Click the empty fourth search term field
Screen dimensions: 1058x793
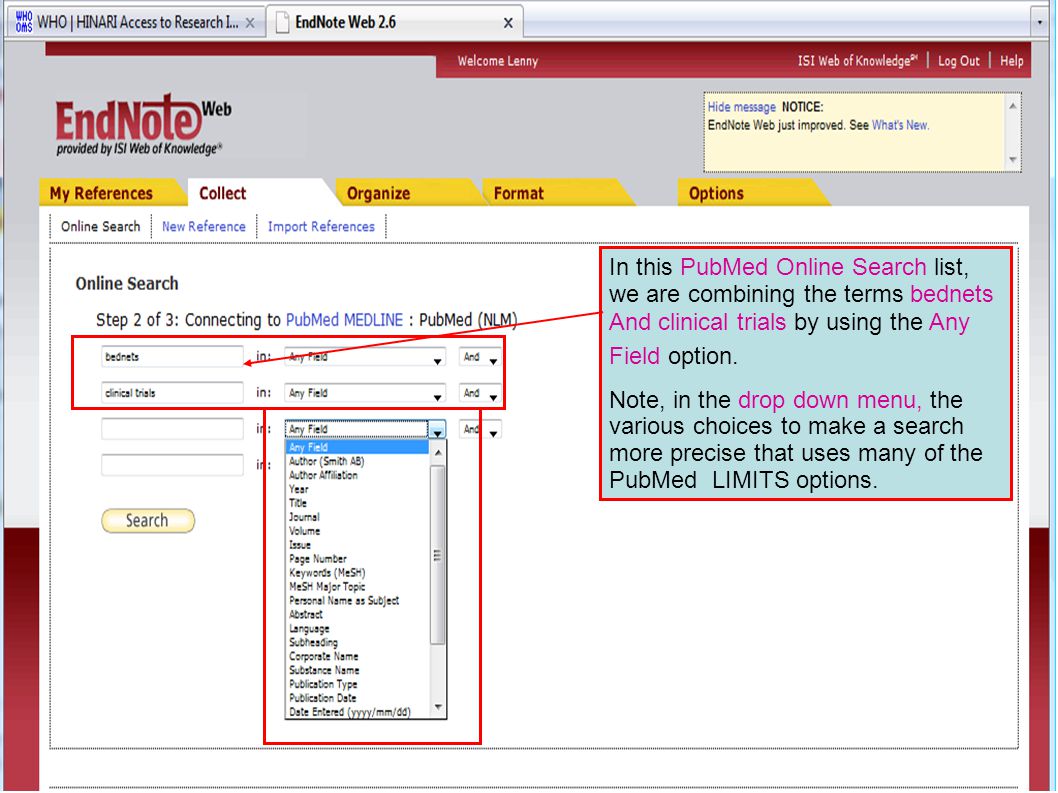172,465
